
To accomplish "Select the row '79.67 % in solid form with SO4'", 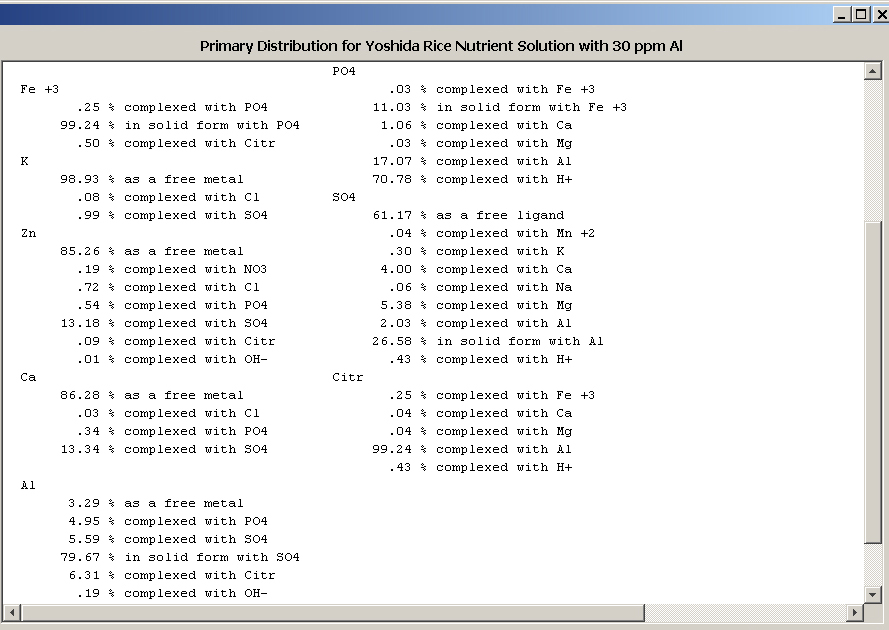I will click(180, 557).
